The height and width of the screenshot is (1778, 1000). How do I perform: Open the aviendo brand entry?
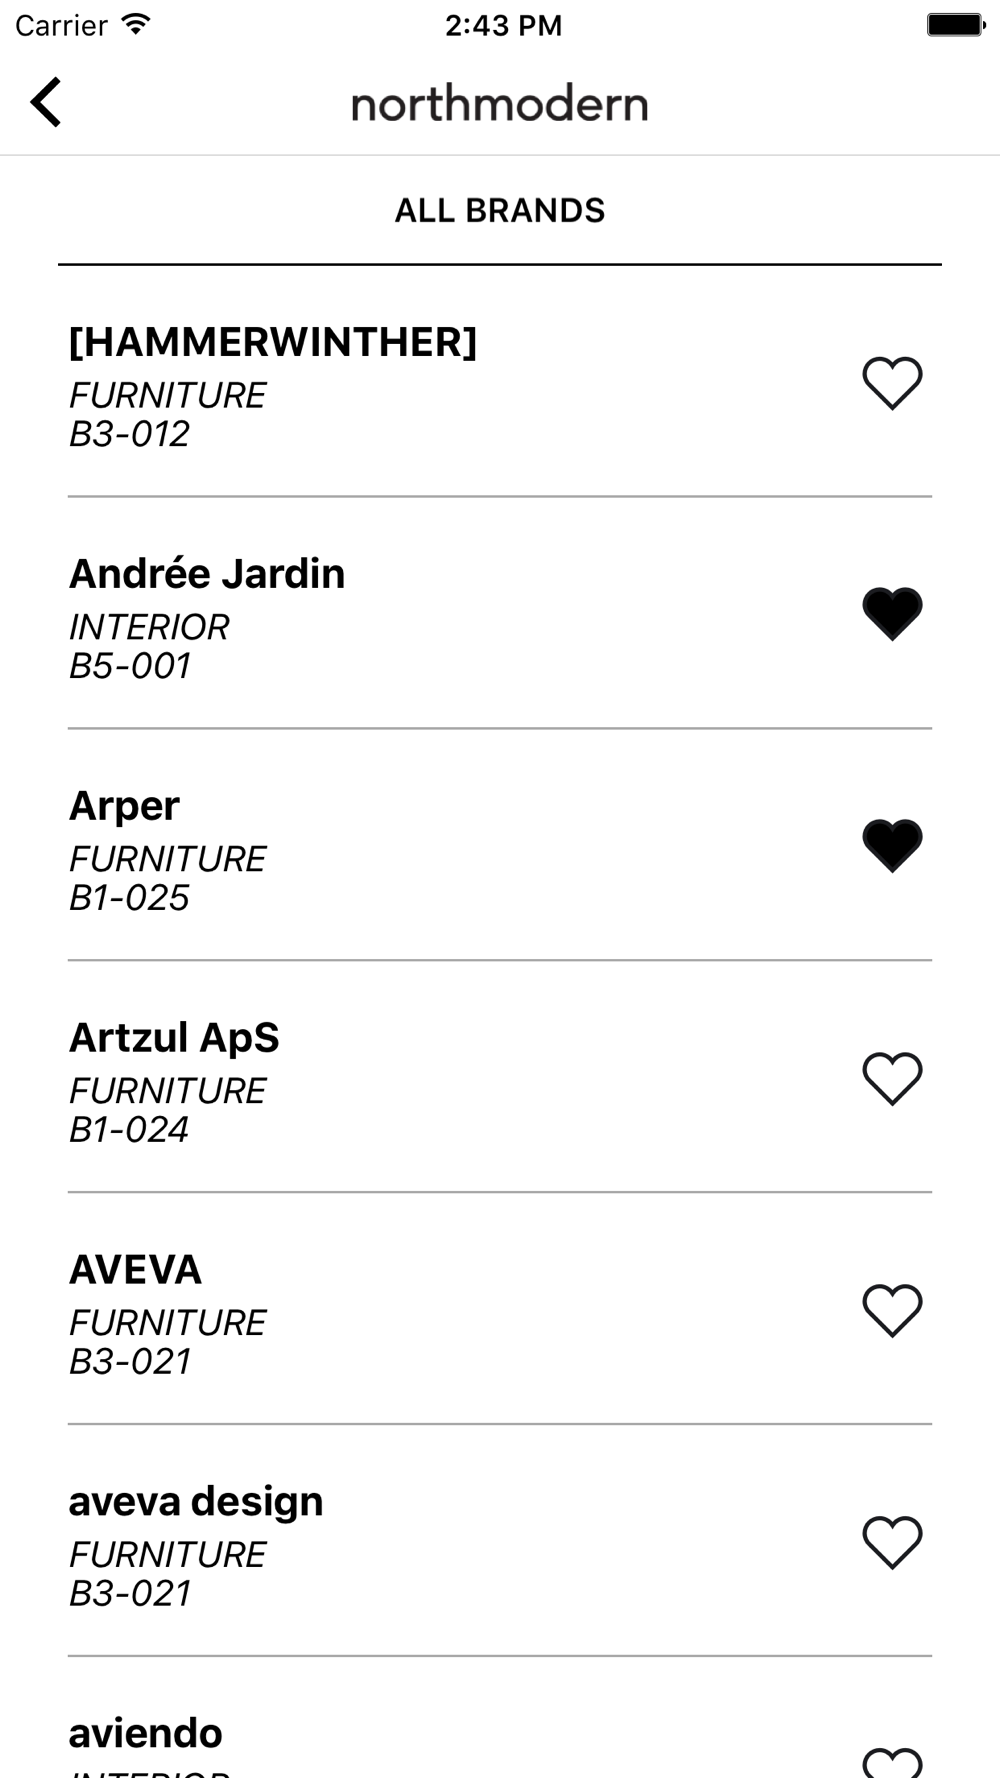(x=146, y=1734)
